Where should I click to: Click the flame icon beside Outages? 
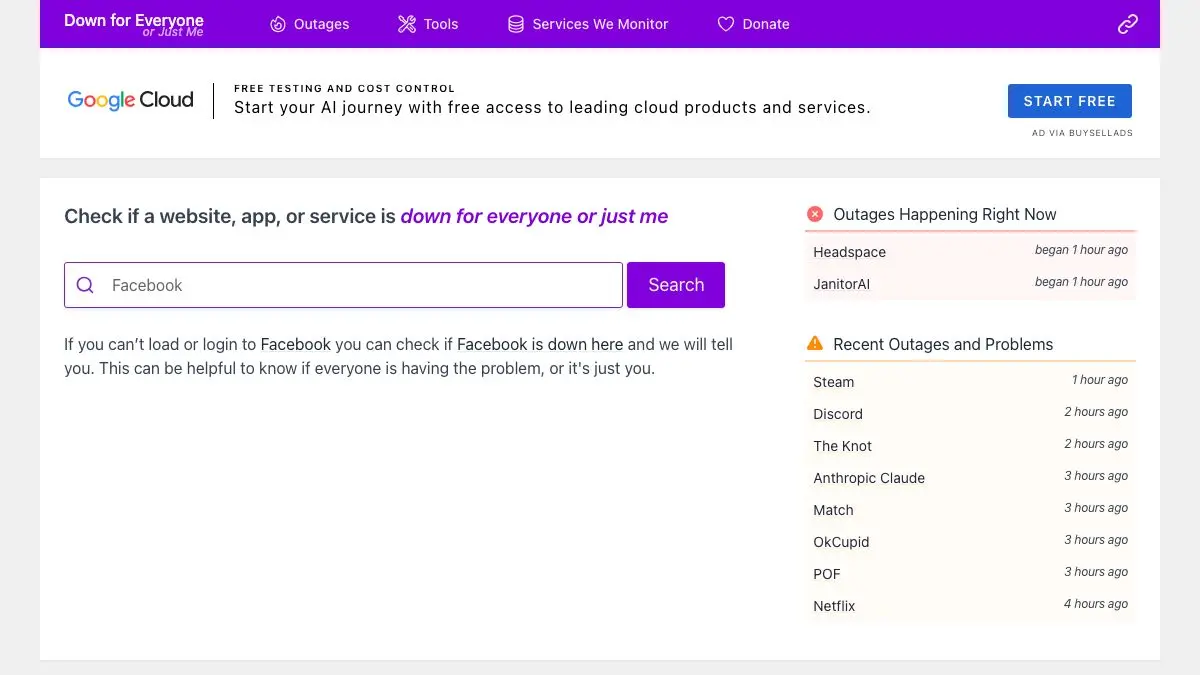(278, 24)
